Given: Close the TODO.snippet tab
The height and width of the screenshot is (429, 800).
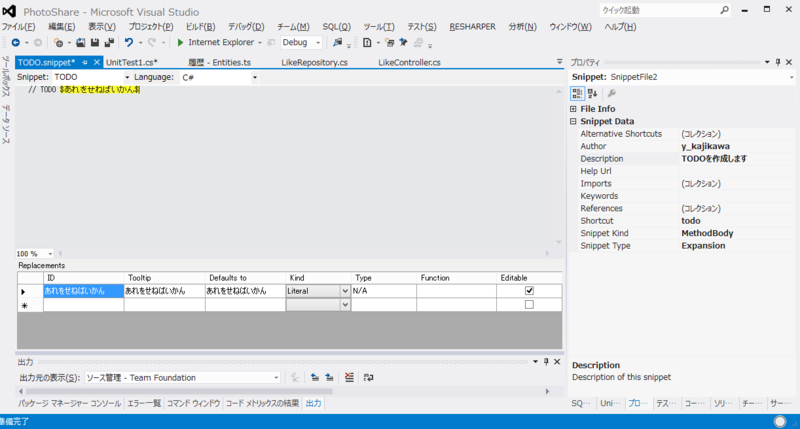Looking at the screenshot, I should (x=96, y=62).
